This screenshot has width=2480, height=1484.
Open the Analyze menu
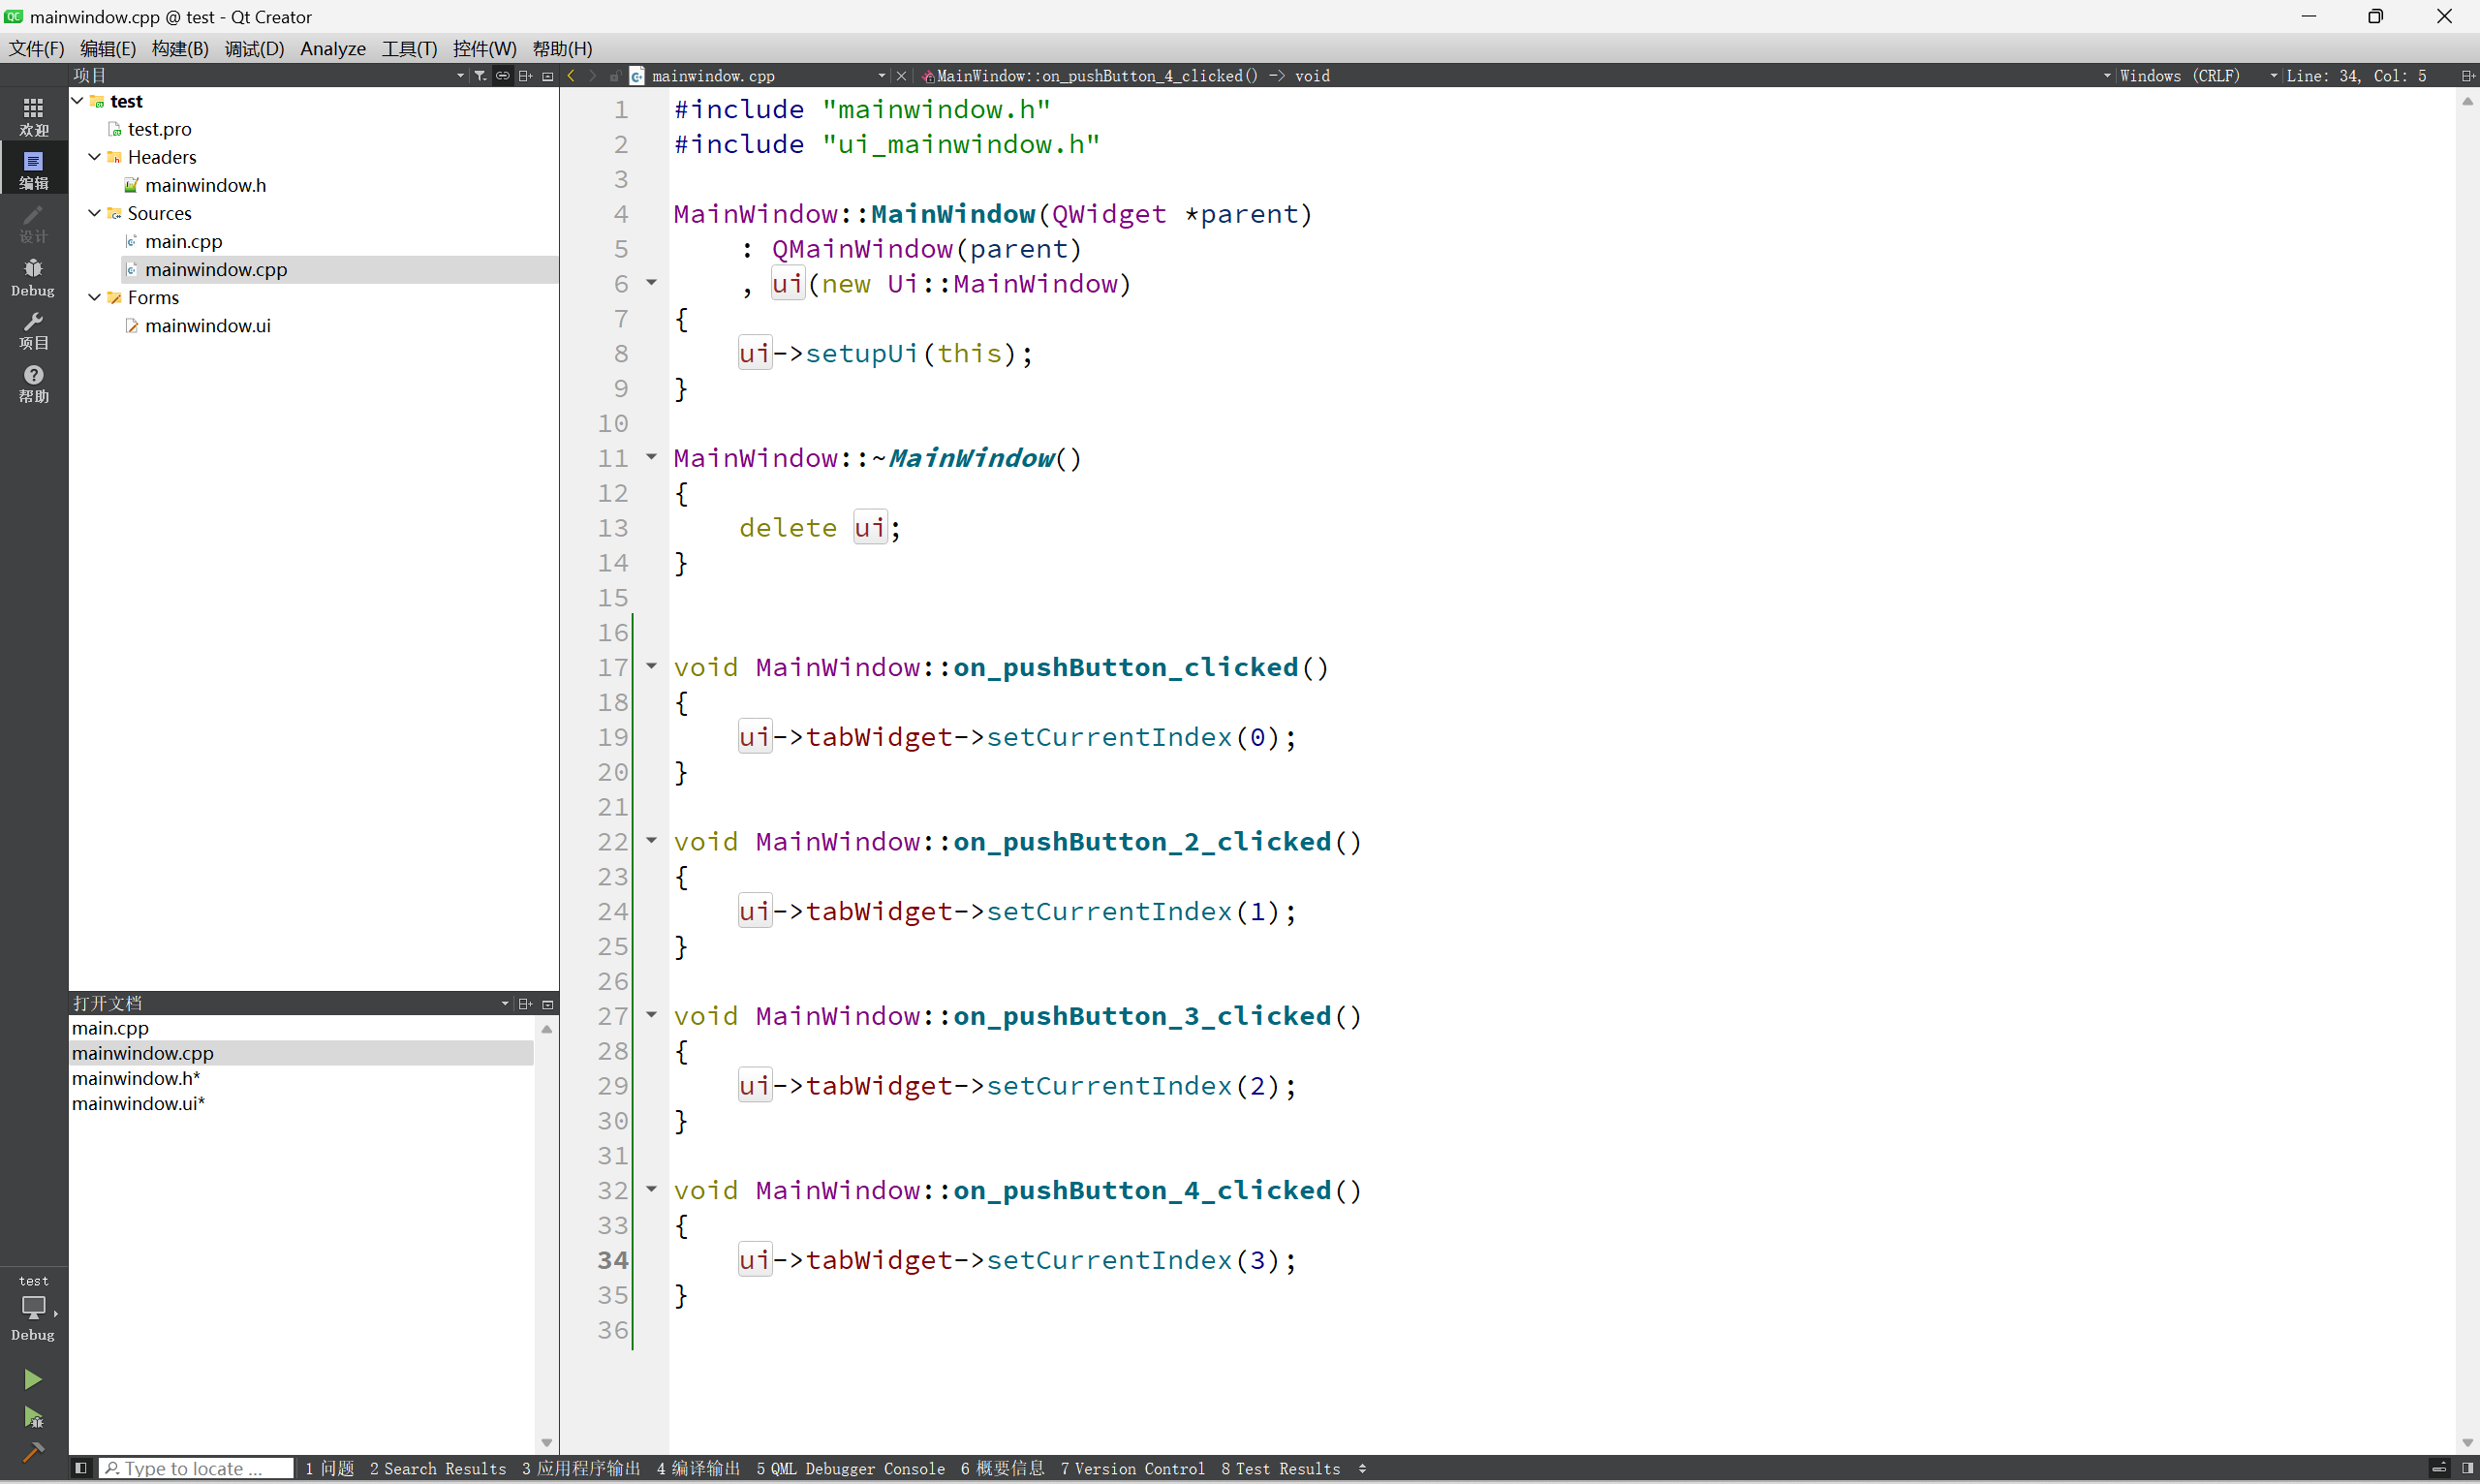click(332, 48)
